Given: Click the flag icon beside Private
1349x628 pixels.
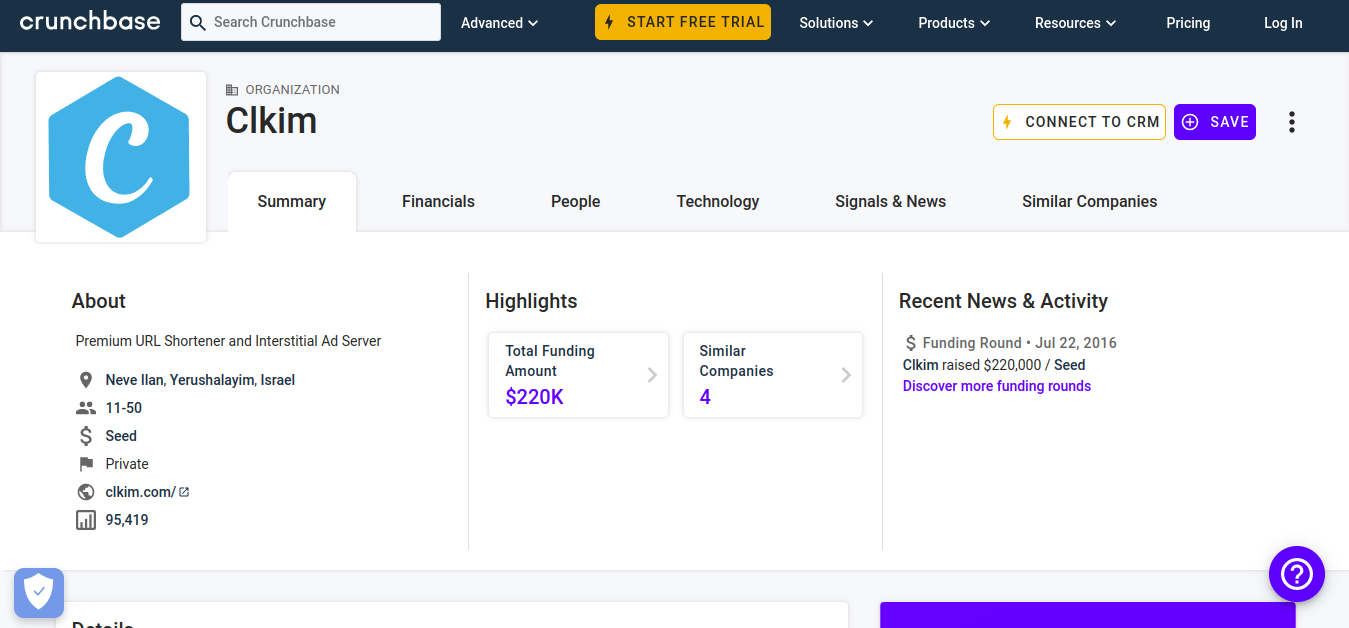Looking at the screenshot, I should tap(86, 464).
